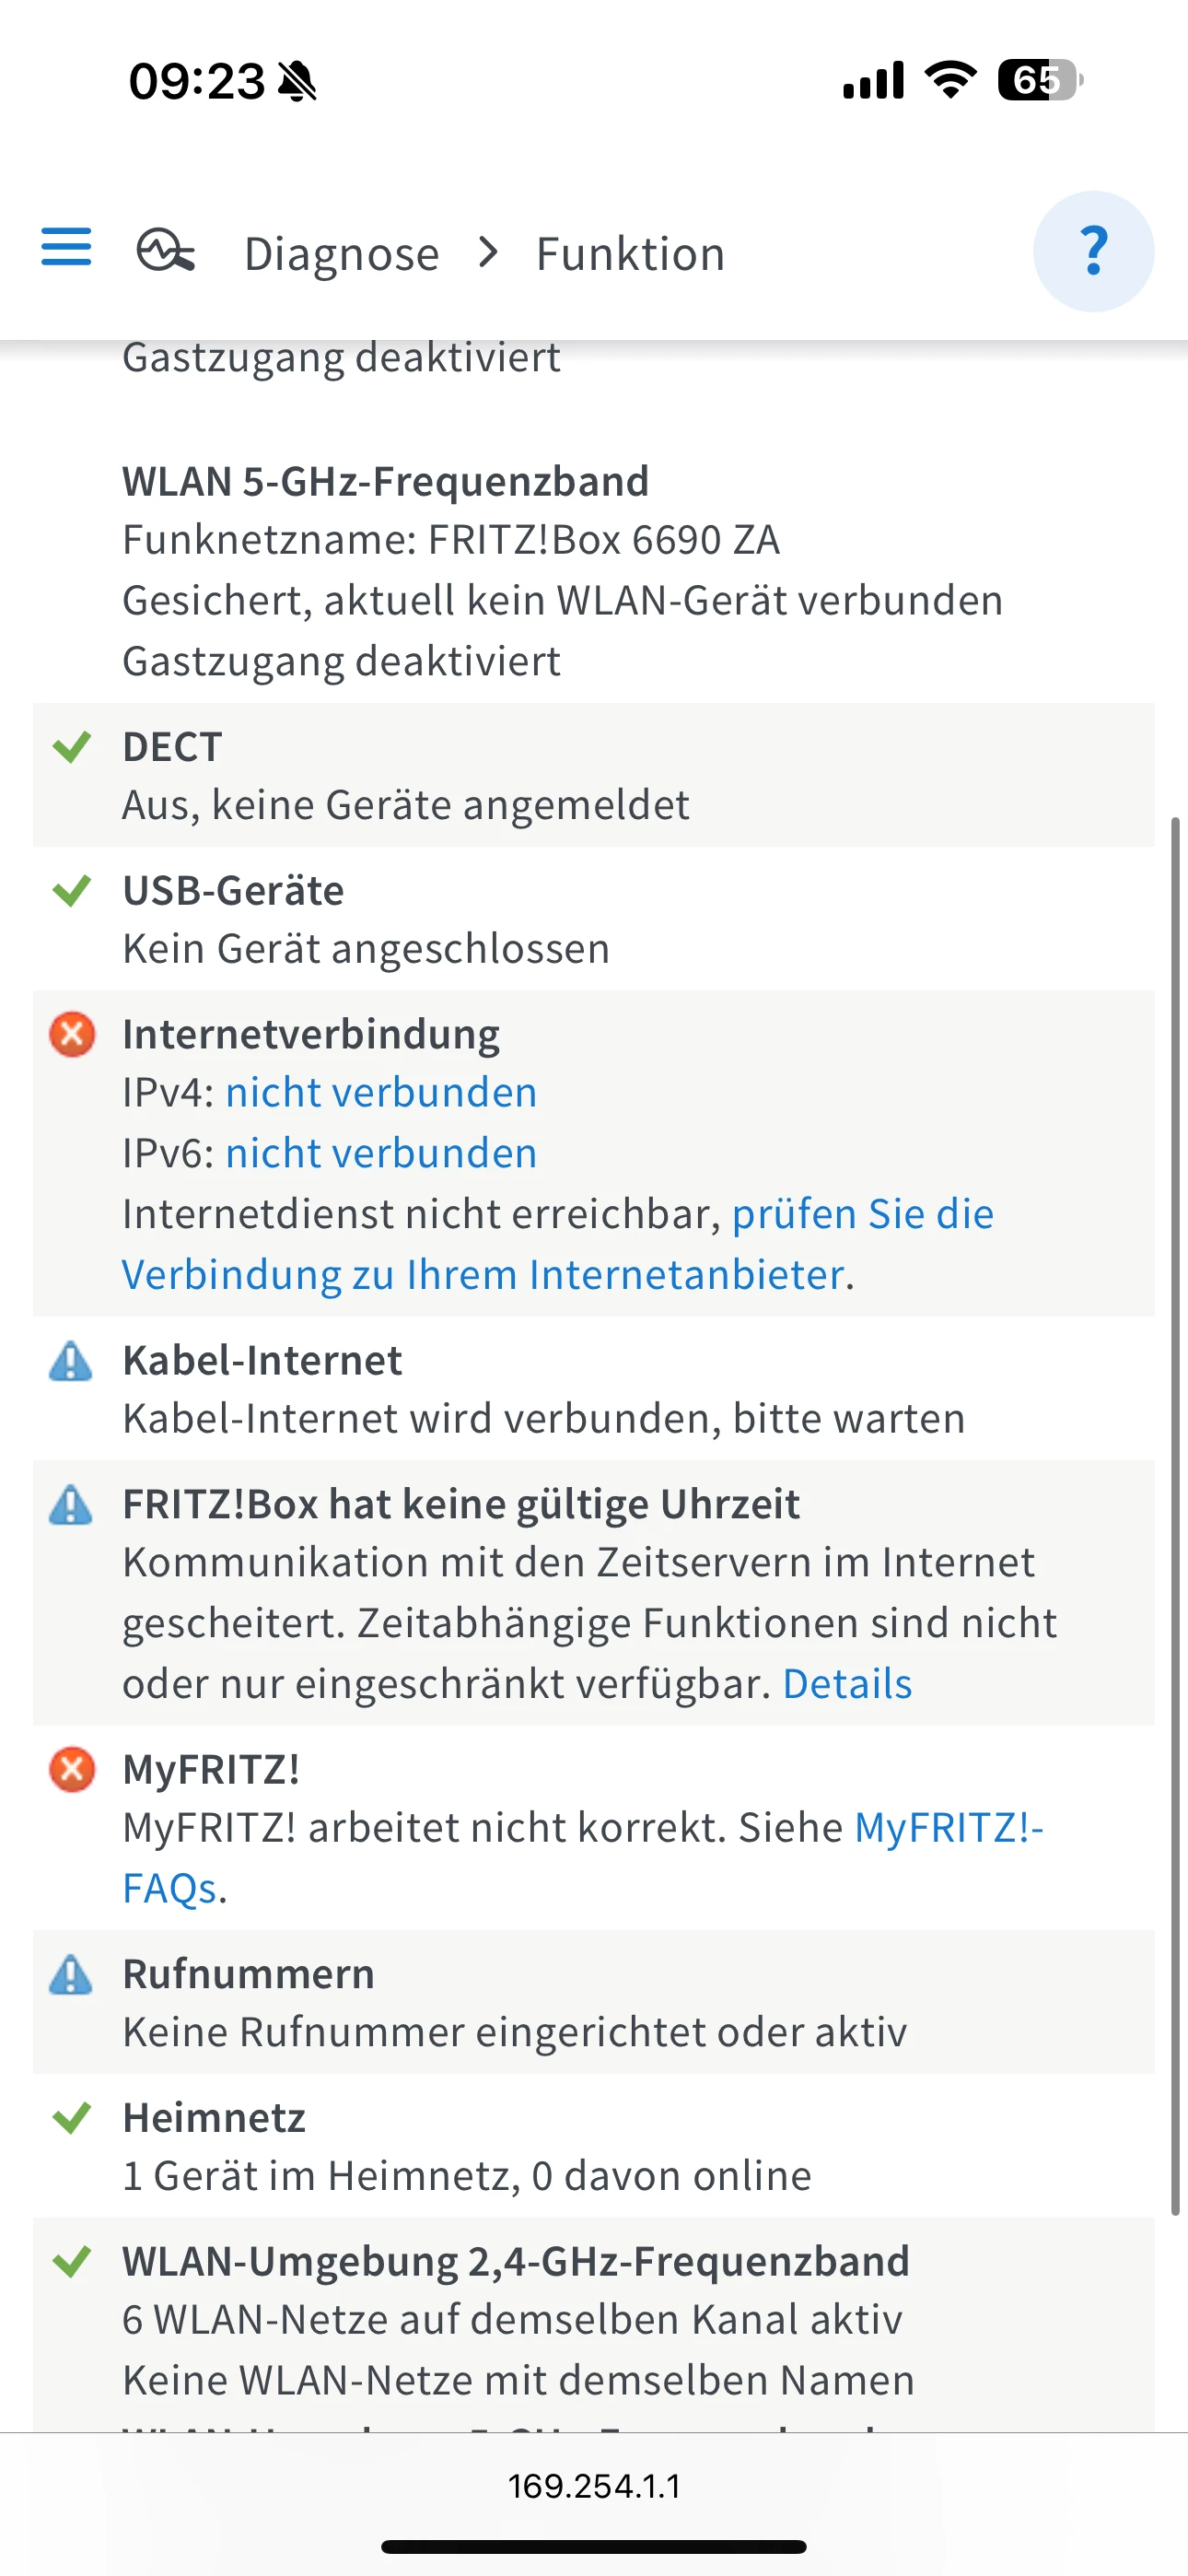Click the green checkmark beside USB-Geräte

(x=72, y=890)
